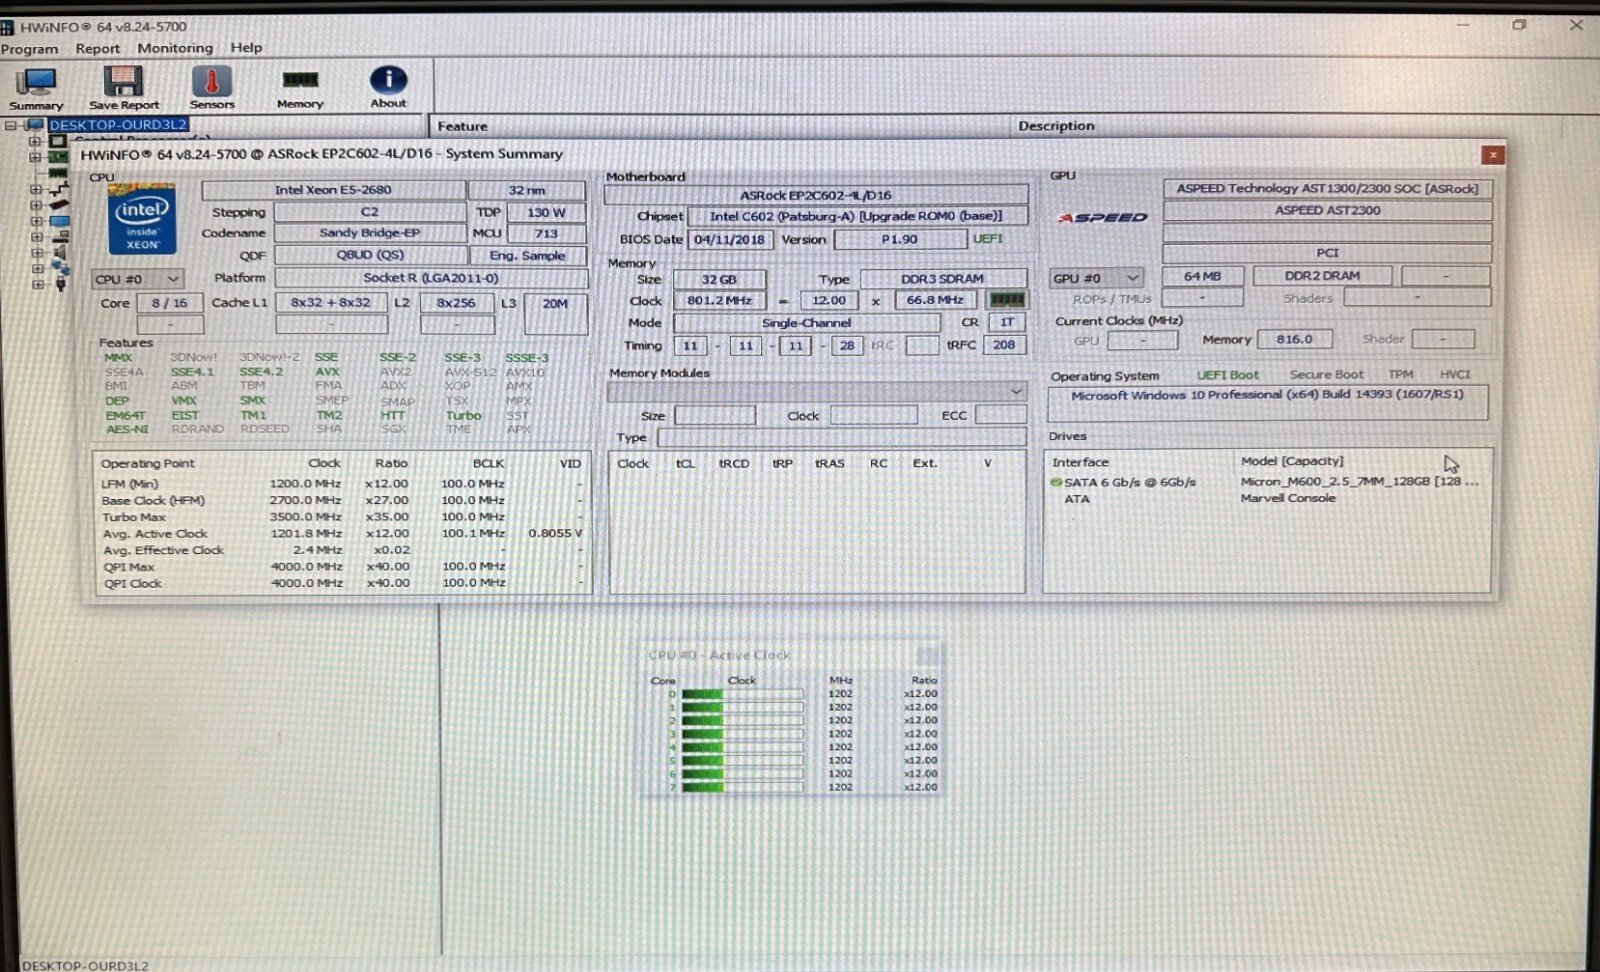Select the Central Processor chip icon in tree

58,141
